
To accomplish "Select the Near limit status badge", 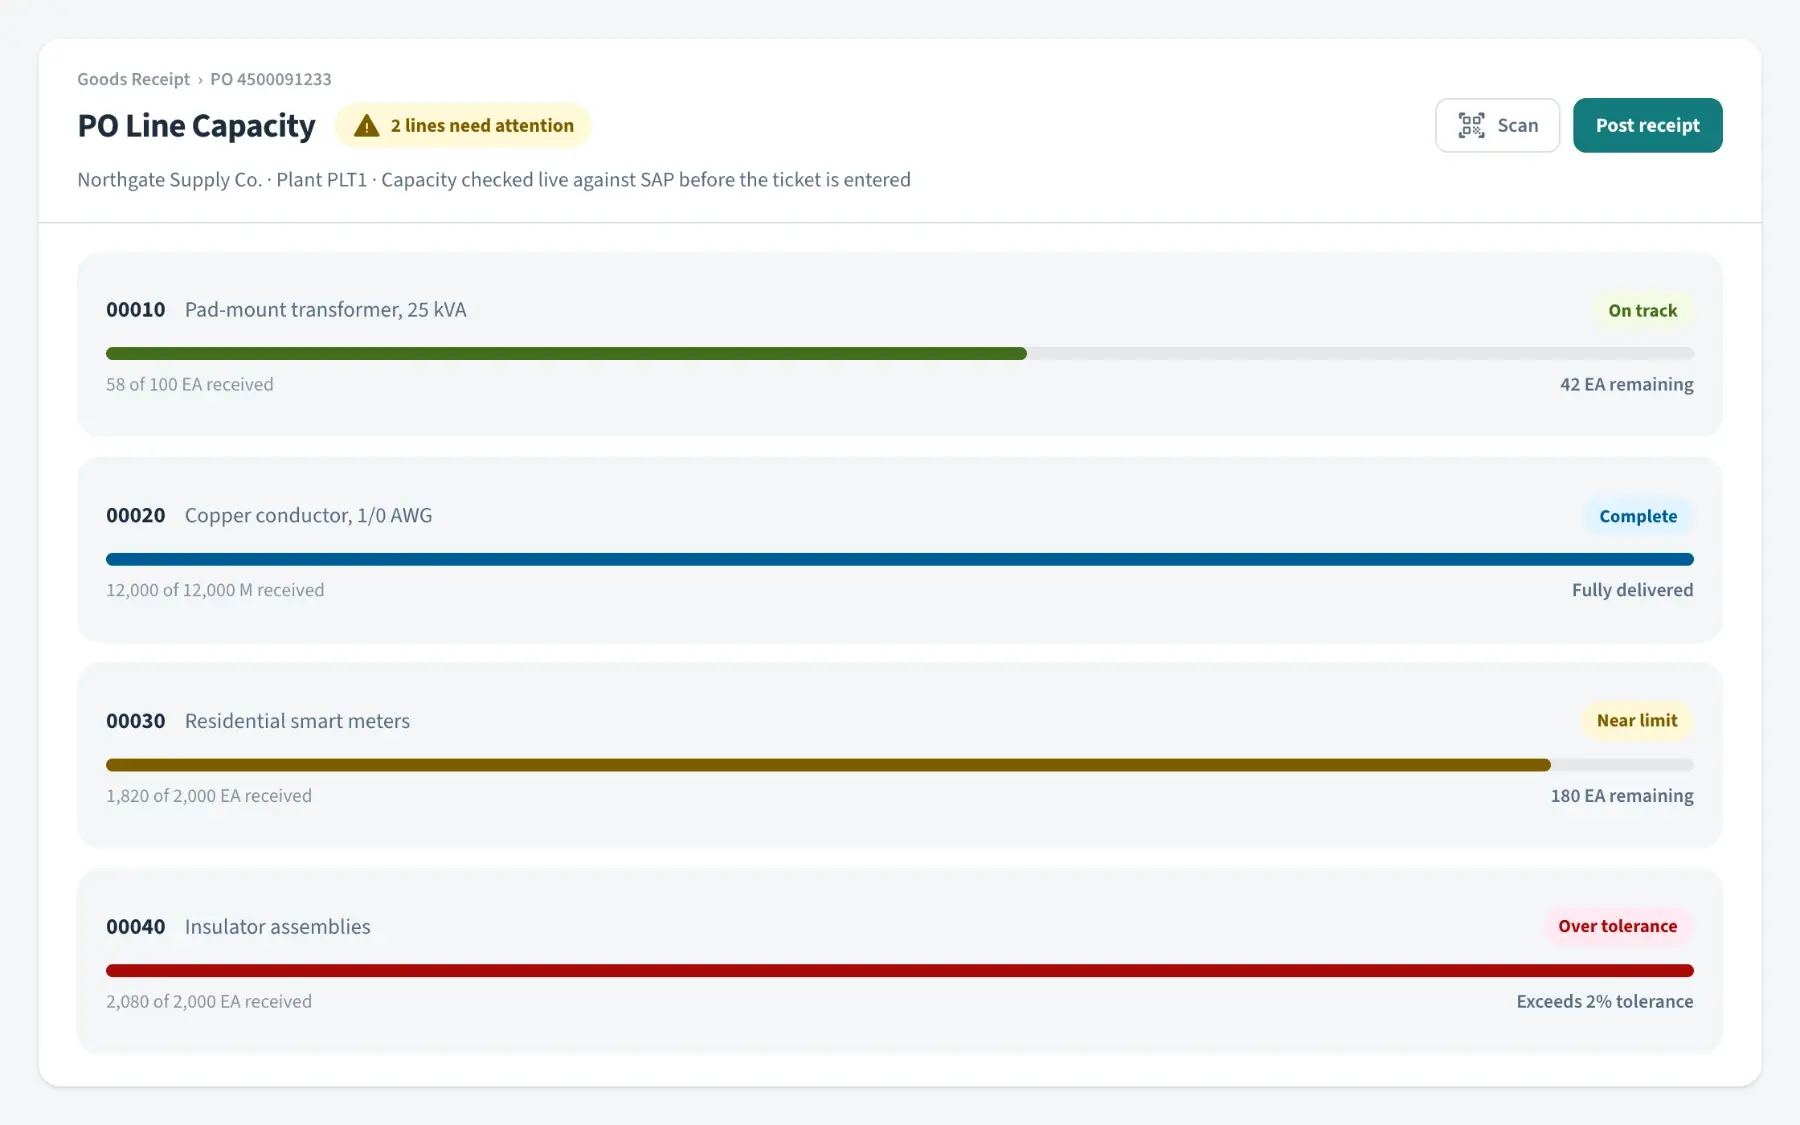I will click(x=1637, y=721).
